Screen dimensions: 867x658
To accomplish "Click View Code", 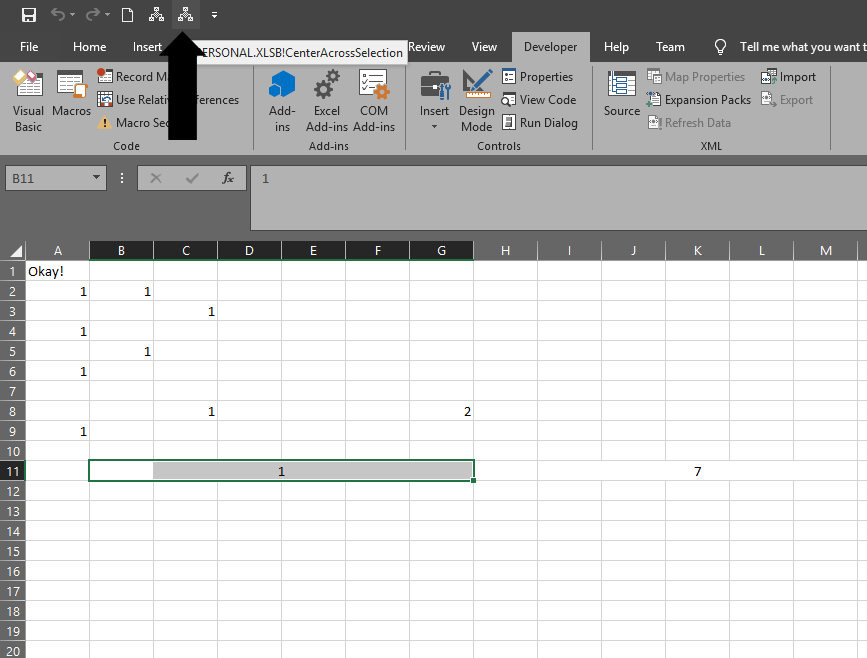I will click(539, 100).
